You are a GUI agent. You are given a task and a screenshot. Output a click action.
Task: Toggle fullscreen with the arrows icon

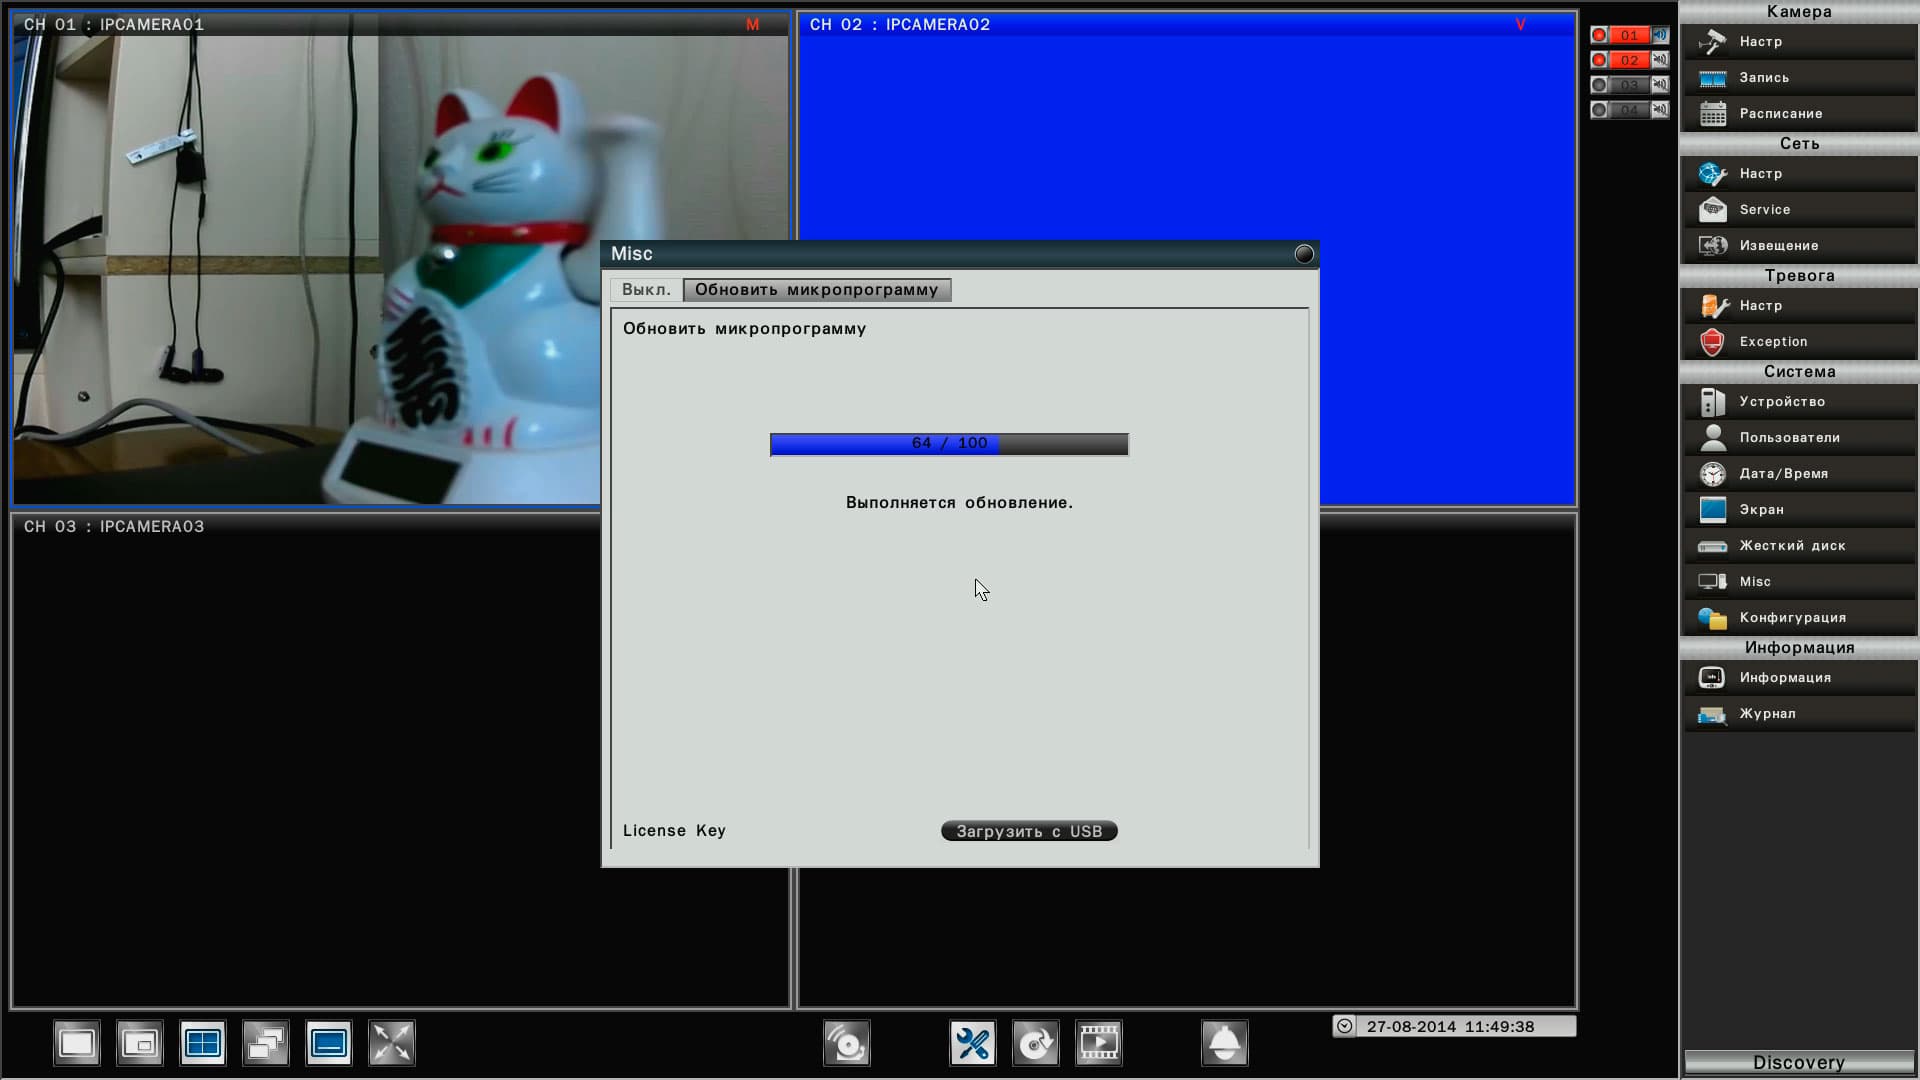pos(392,1044)
